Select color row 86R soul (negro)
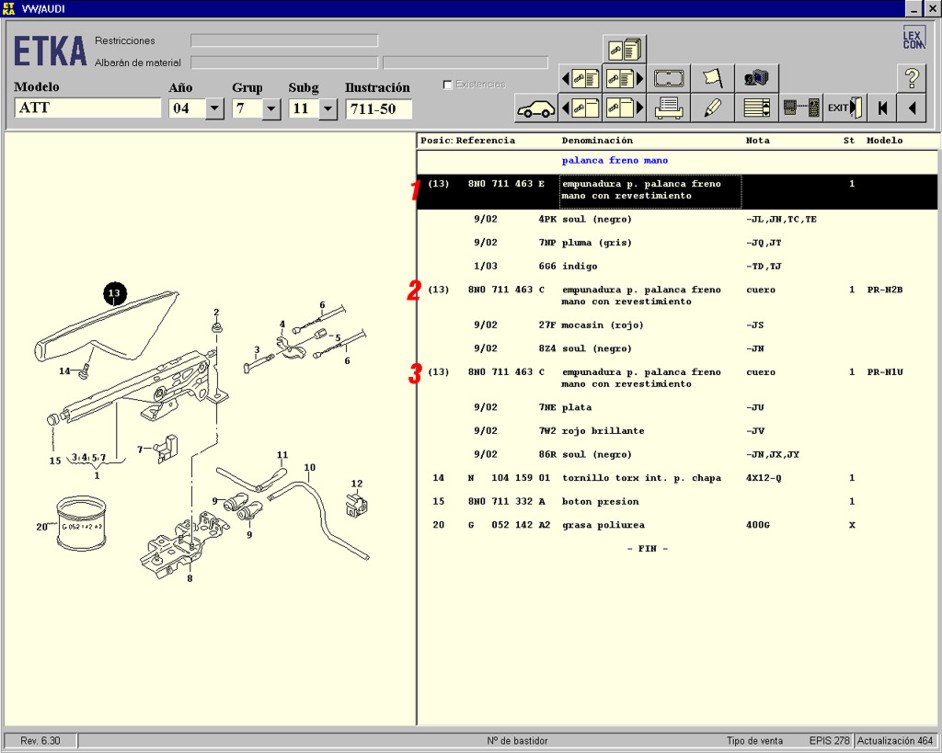 coord(677,454)
